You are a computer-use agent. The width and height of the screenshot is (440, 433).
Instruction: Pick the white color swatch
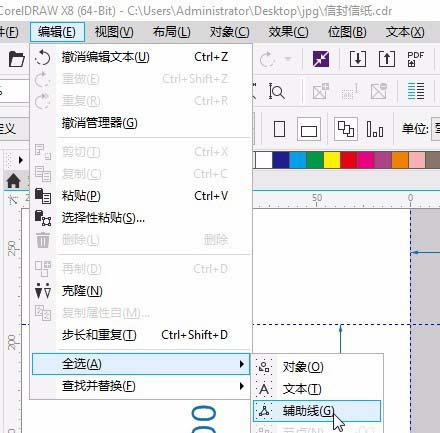264,160
